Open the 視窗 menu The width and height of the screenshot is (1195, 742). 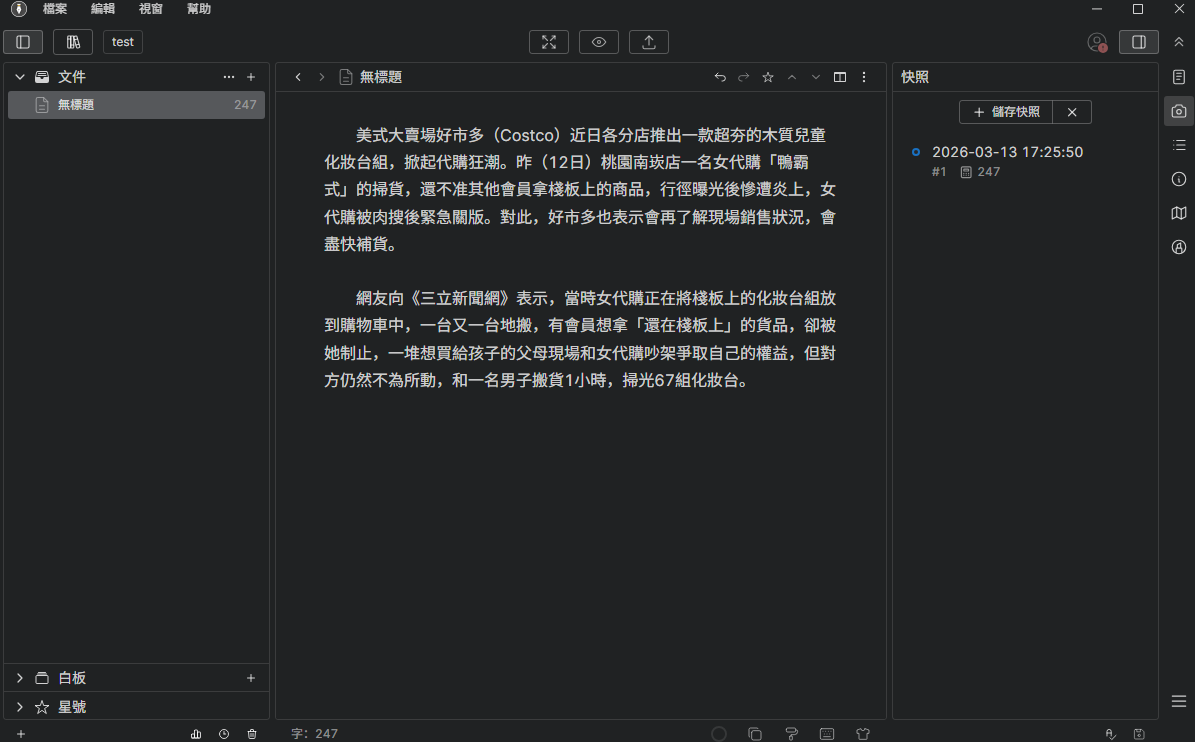coord(151,9)
